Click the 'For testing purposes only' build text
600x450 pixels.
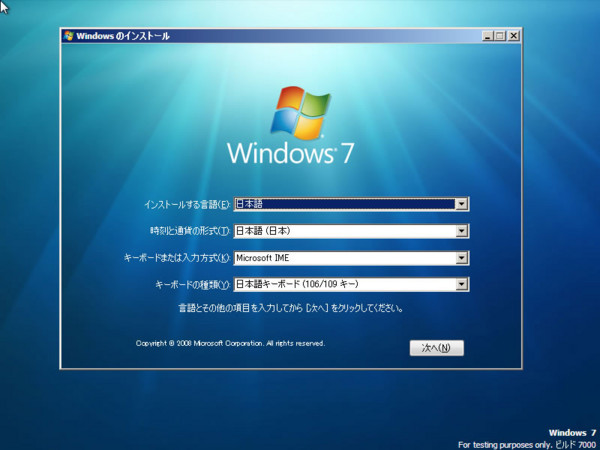pyautogui.click(x=527, y=445)
